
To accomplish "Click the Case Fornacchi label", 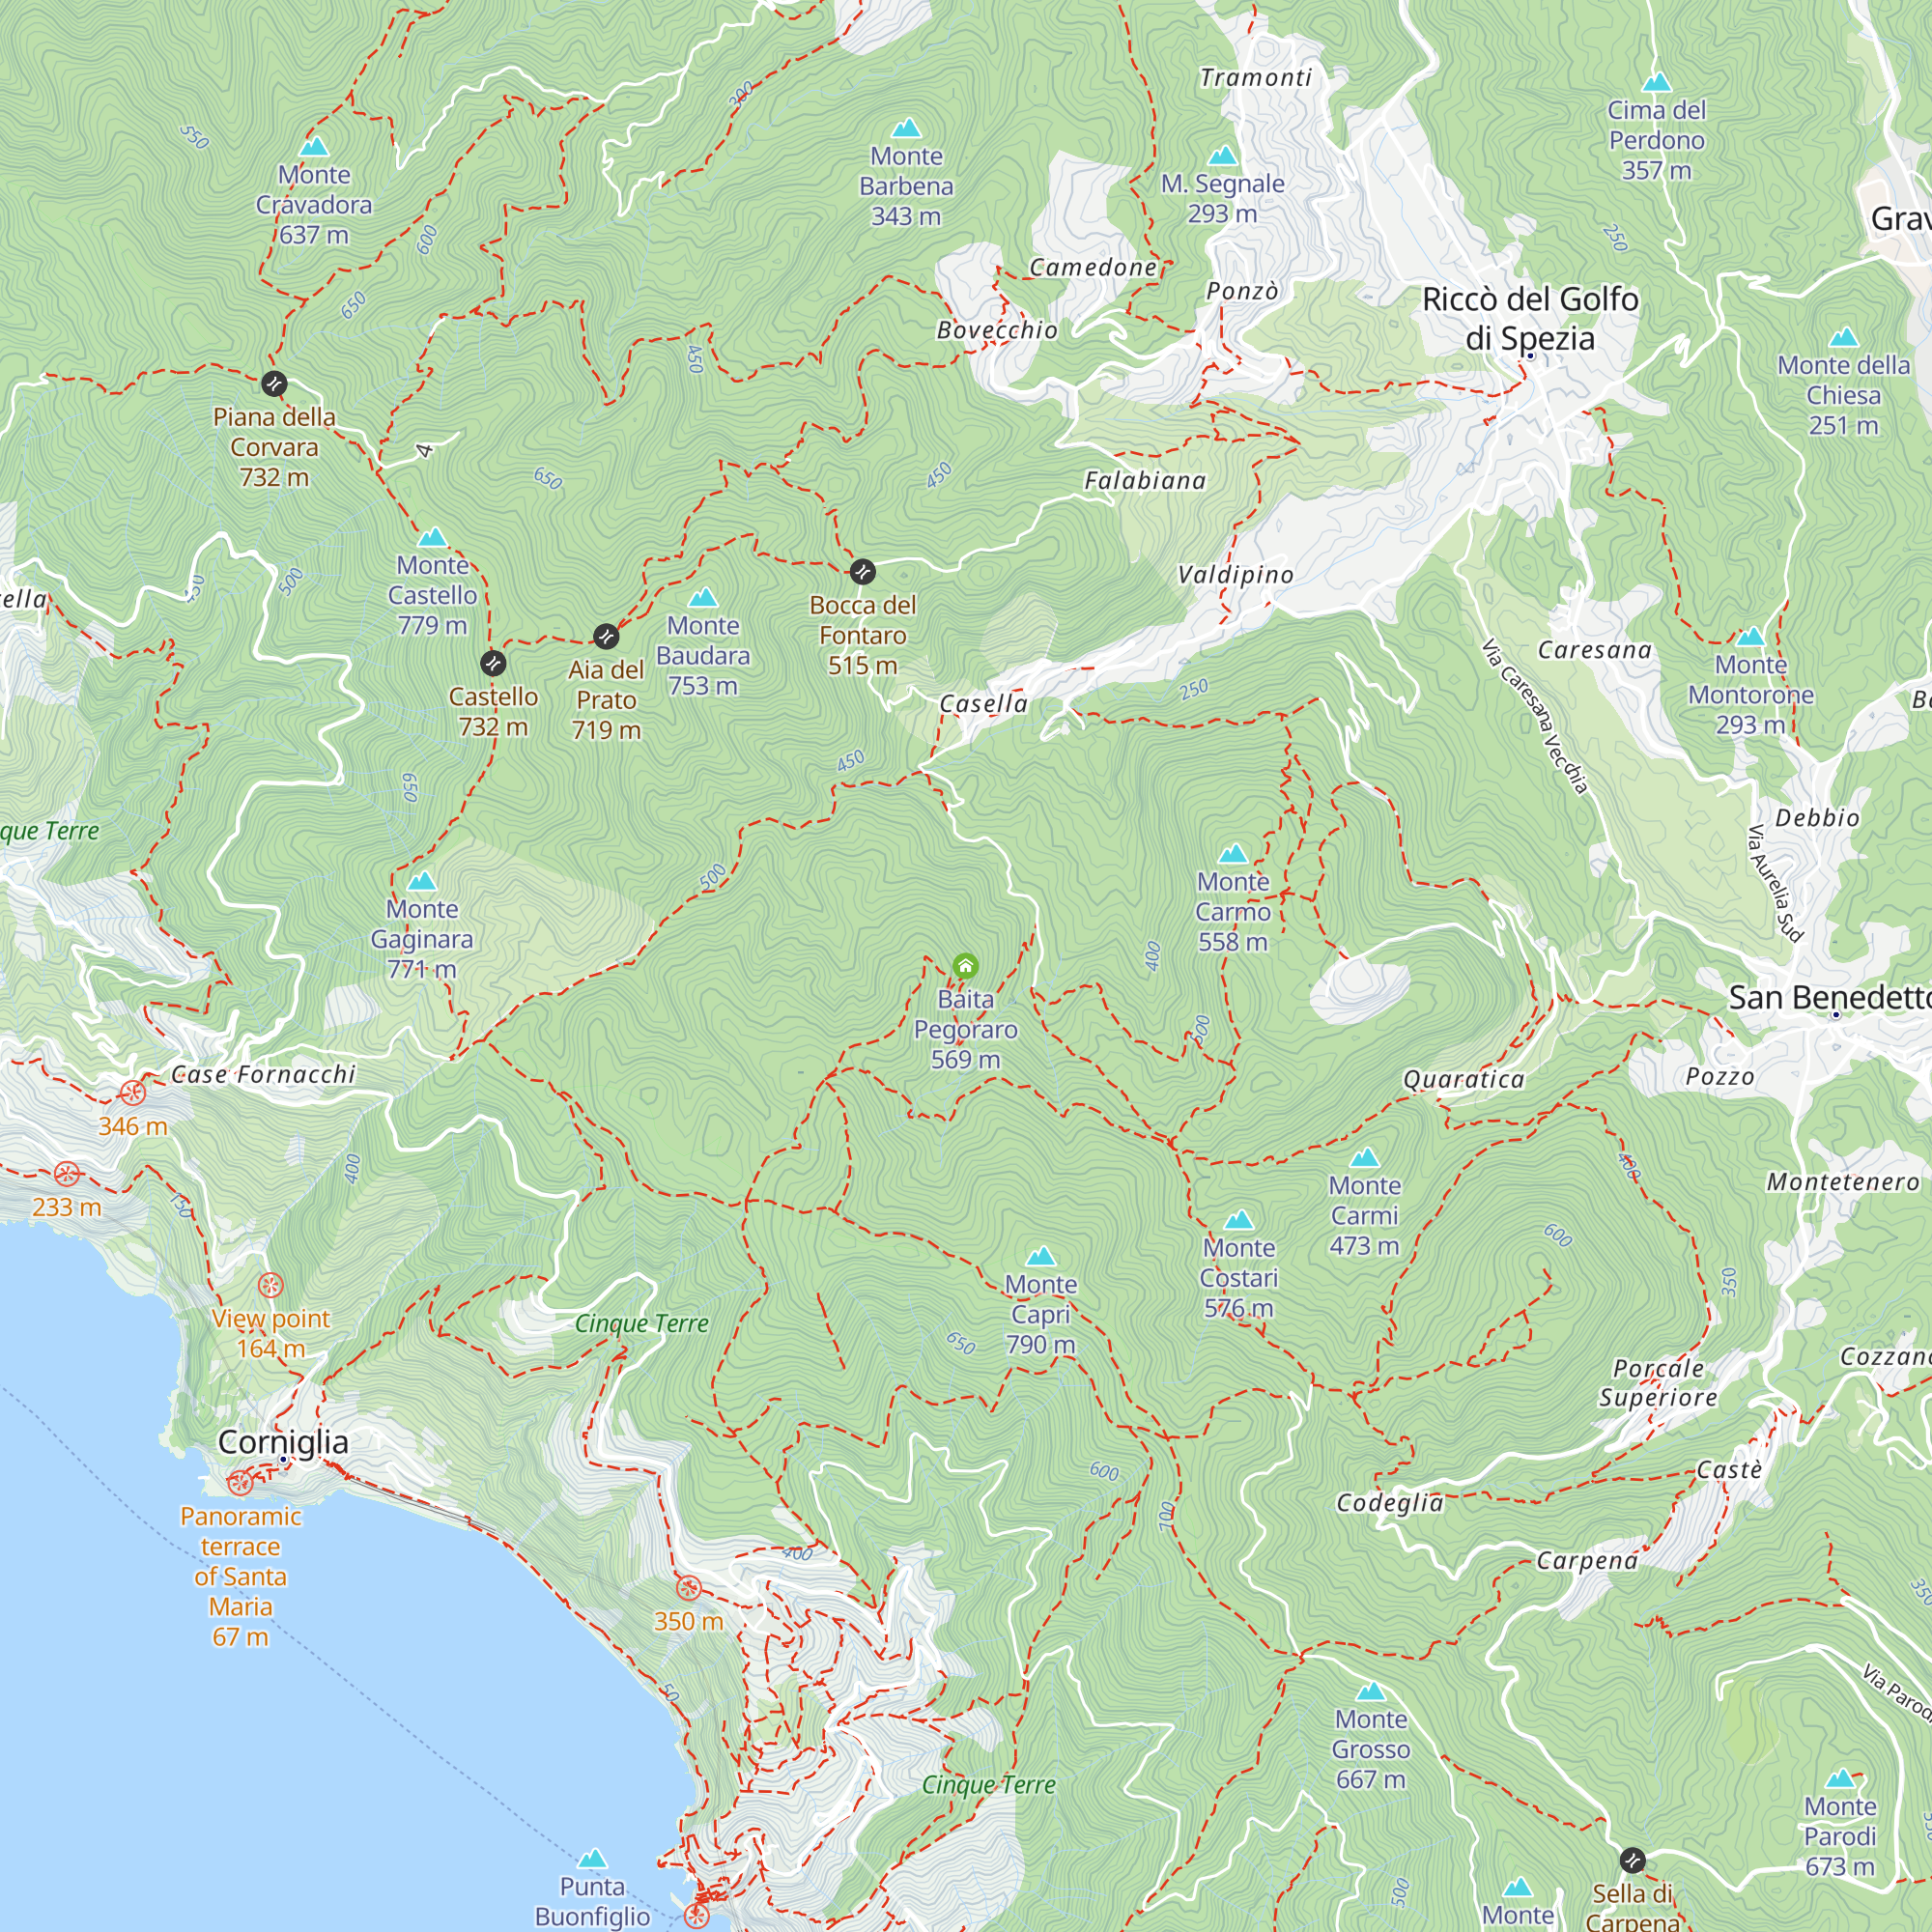I will (x=263, y=1075).
